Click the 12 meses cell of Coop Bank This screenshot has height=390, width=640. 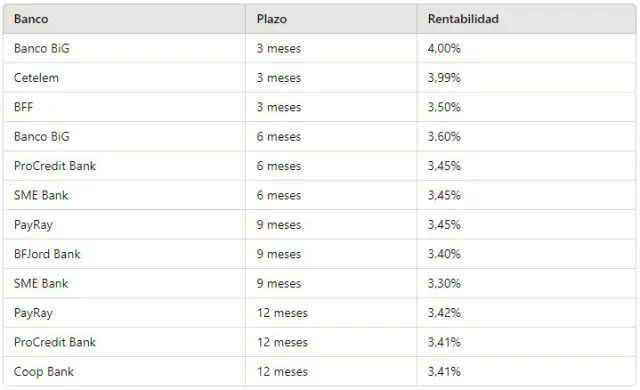click(x=282, y=371)
